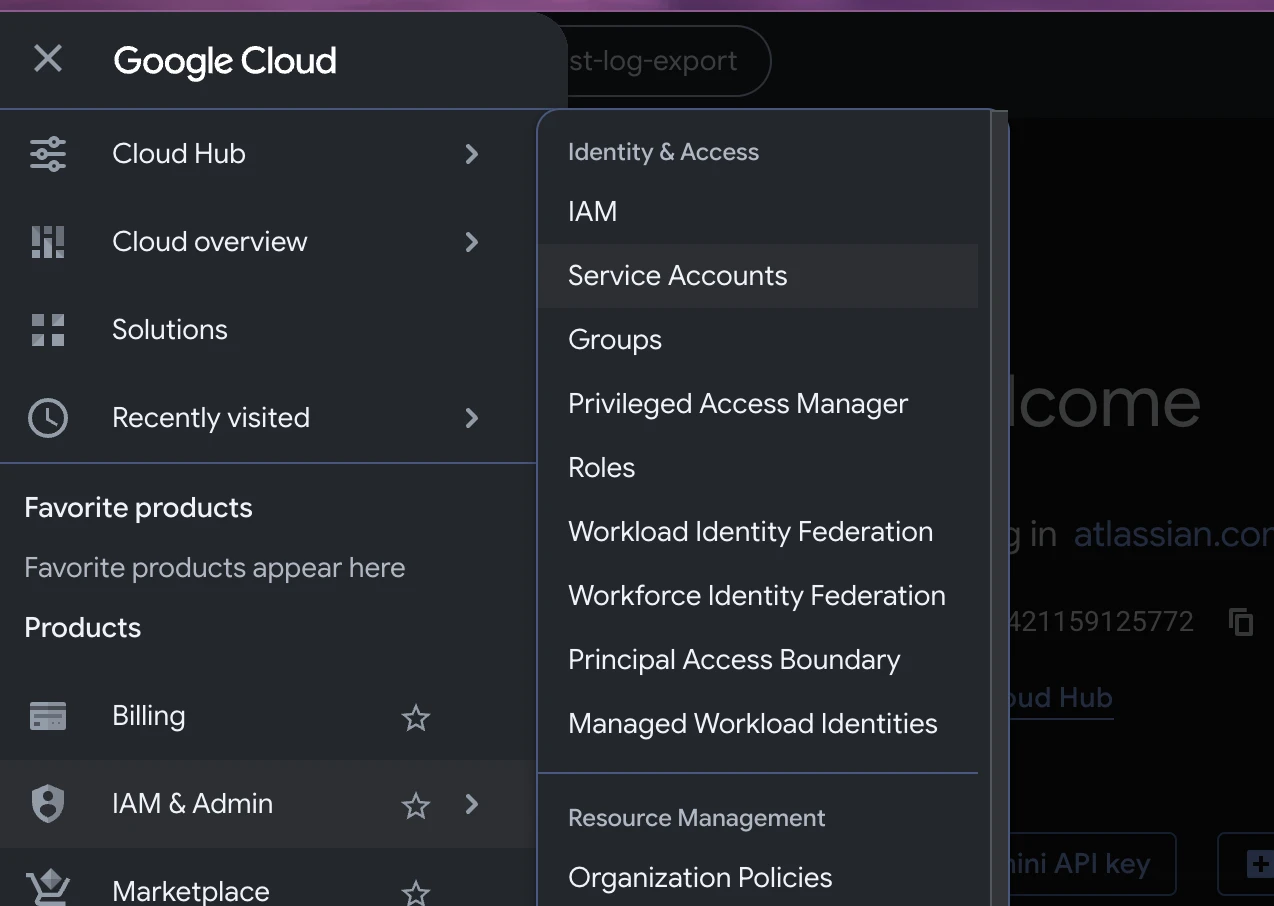This screenshot has width=1274, height=906.
Task: Click the Identity & Access section header
Action: coord(663,152)
